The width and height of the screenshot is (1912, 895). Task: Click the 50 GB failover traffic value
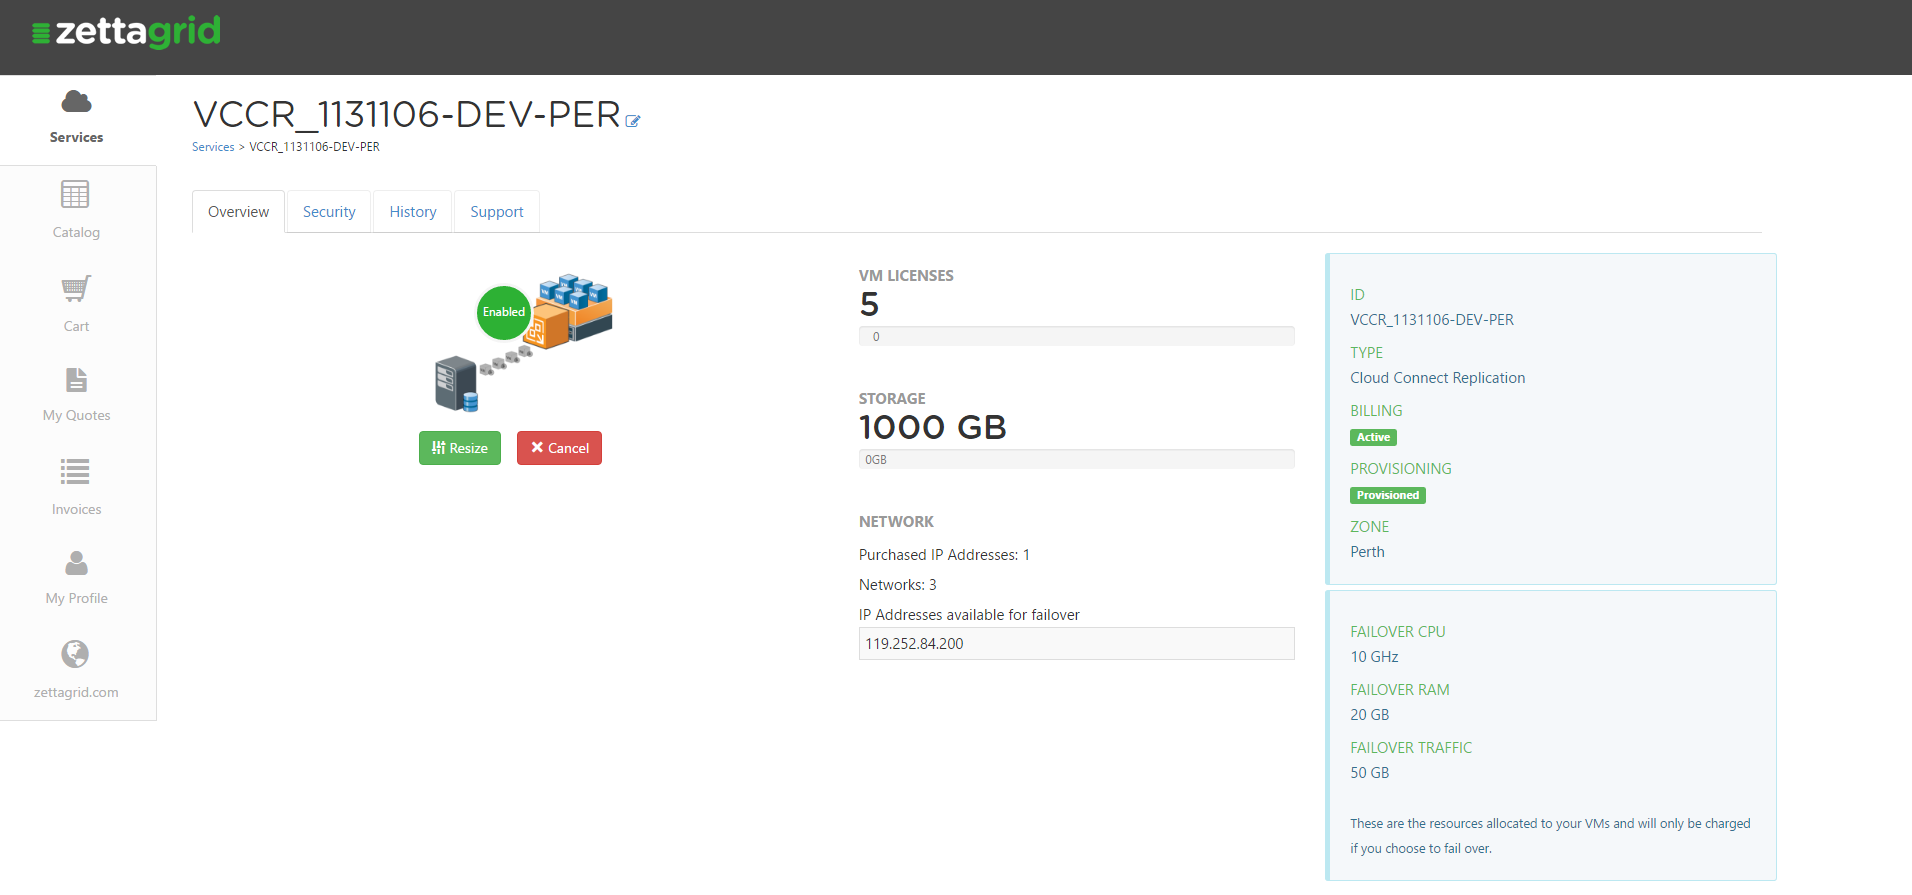coord(1369,773)
